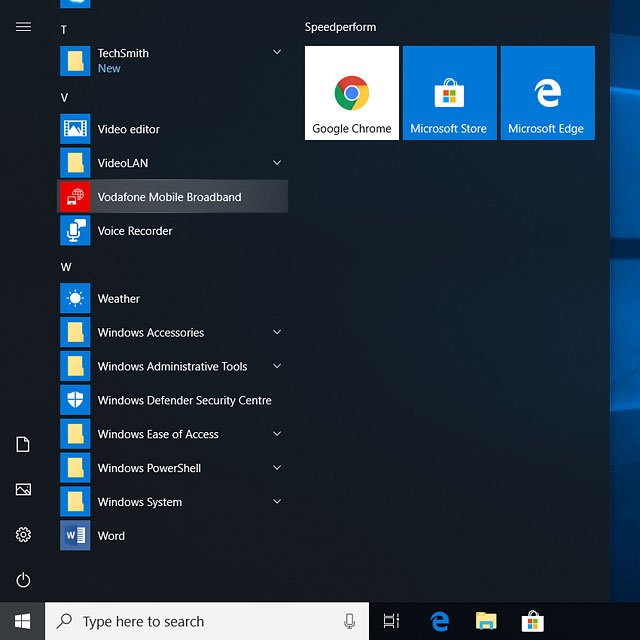Expand Windows PowerShell folder
640x640 pixels.
coord(277,468)
